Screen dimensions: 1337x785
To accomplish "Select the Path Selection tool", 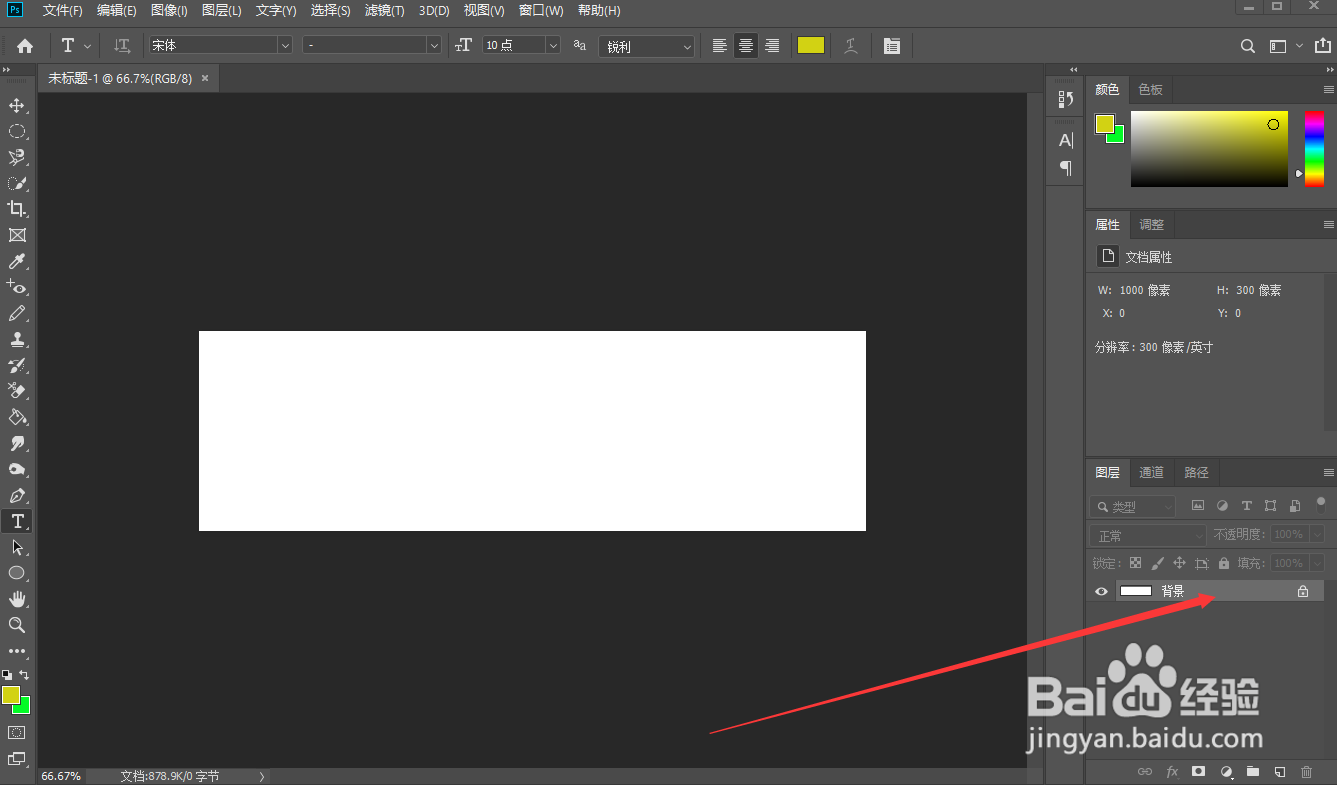I will click(17, 547).
